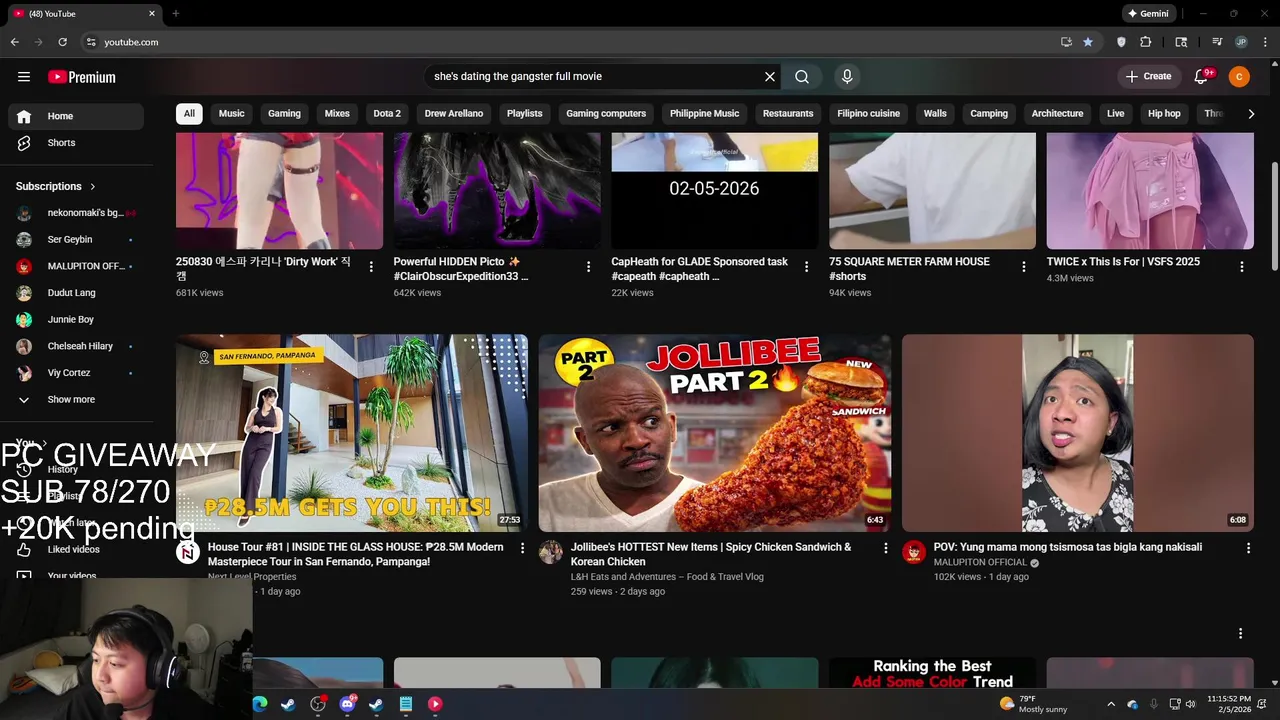1280x720 pixels.
Task: Open more options for TWICE x This Is For short
Action: coord(1242,267)
